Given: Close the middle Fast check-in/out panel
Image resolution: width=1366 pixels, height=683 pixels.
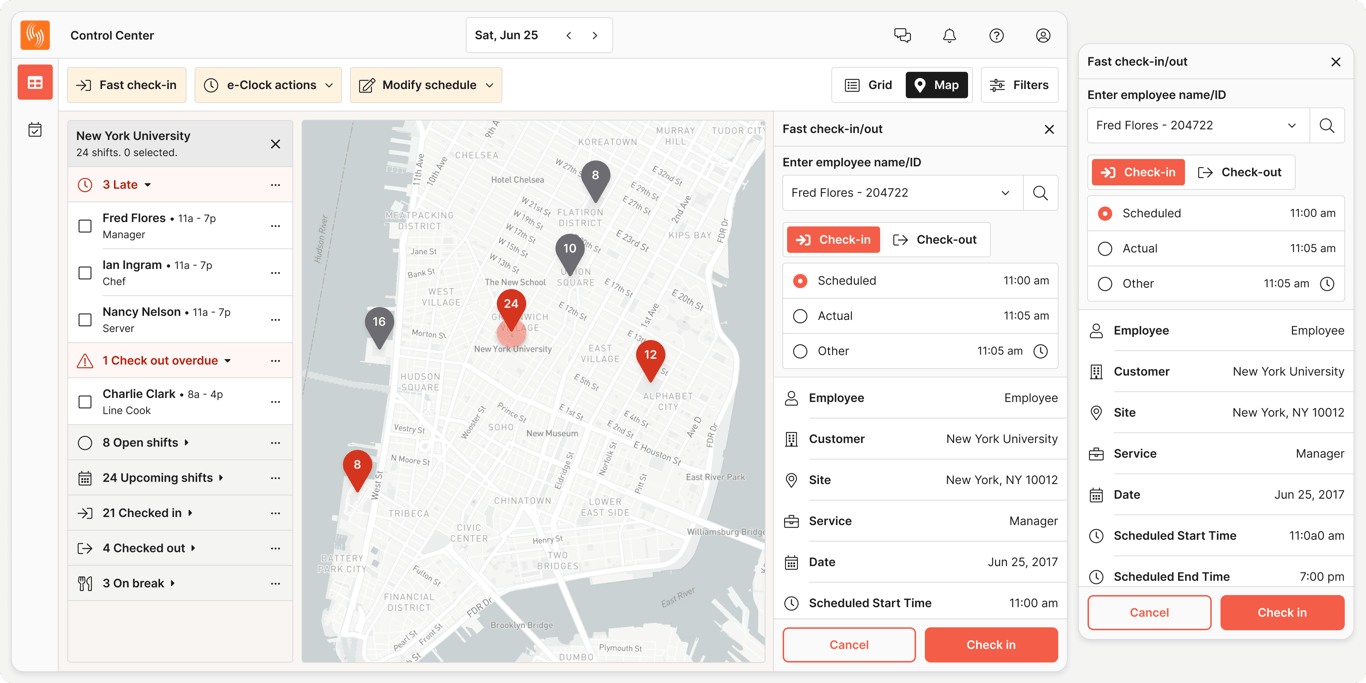Looking at the screenshot, I should (x=1049, y=129).
